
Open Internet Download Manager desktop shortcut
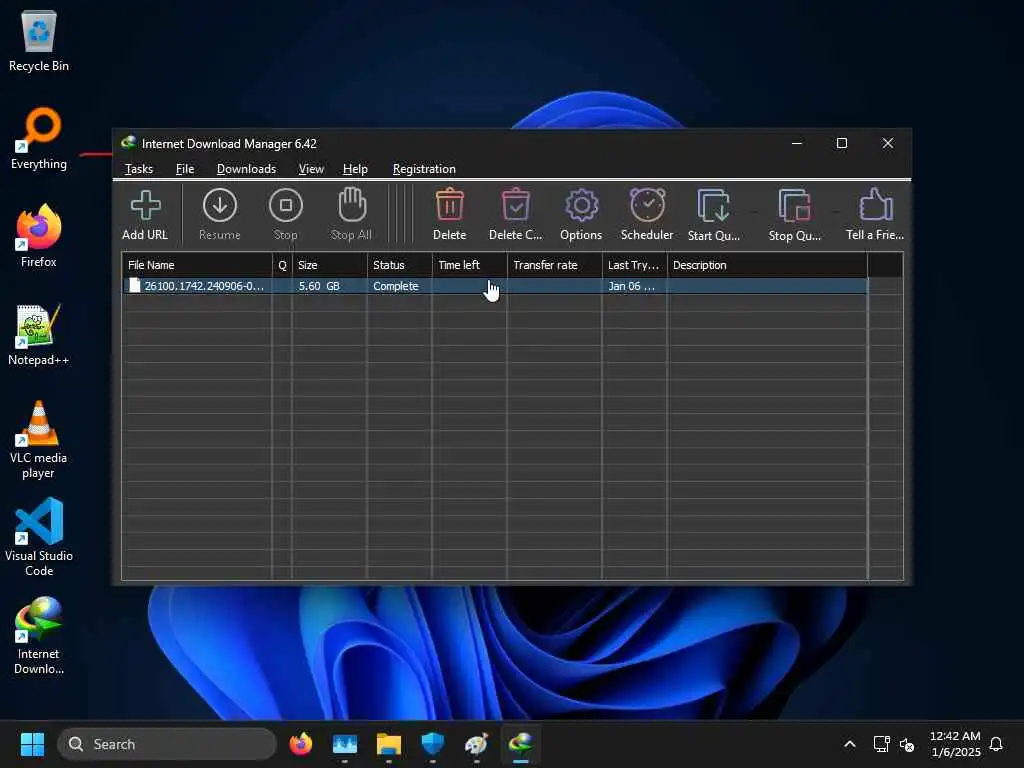click(39, 635)
